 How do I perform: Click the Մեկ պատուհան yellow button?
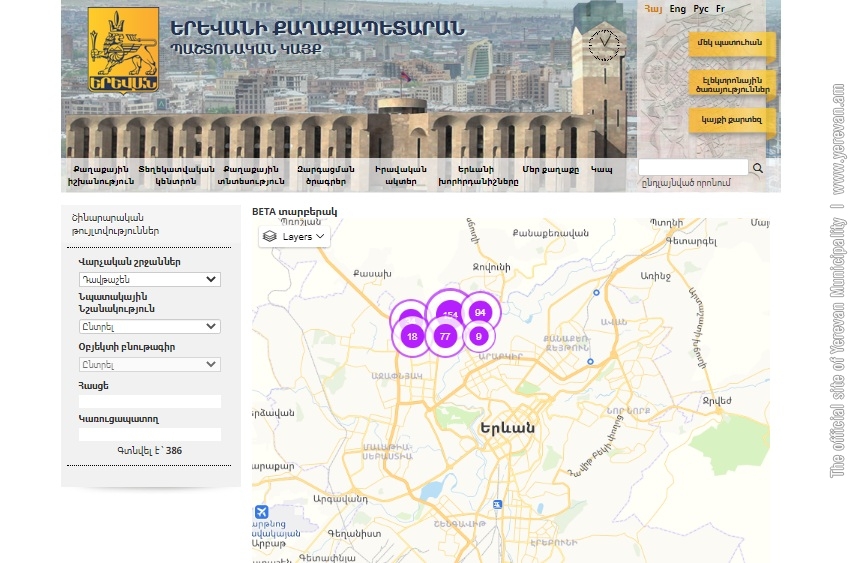[x=729, y=42]
